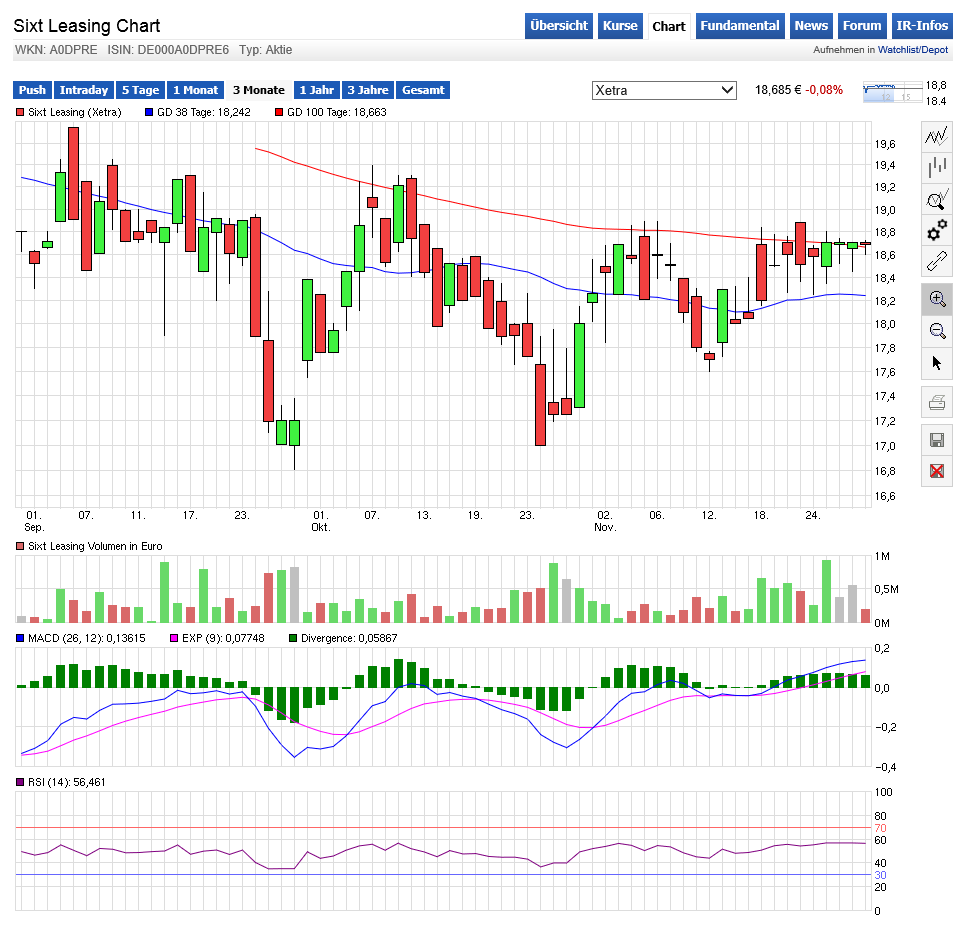Click the Sixt Leasing Volumen legend square
The height and width of the screenshot is (930, 963).
pyautogui.click(x=20, y=546)
